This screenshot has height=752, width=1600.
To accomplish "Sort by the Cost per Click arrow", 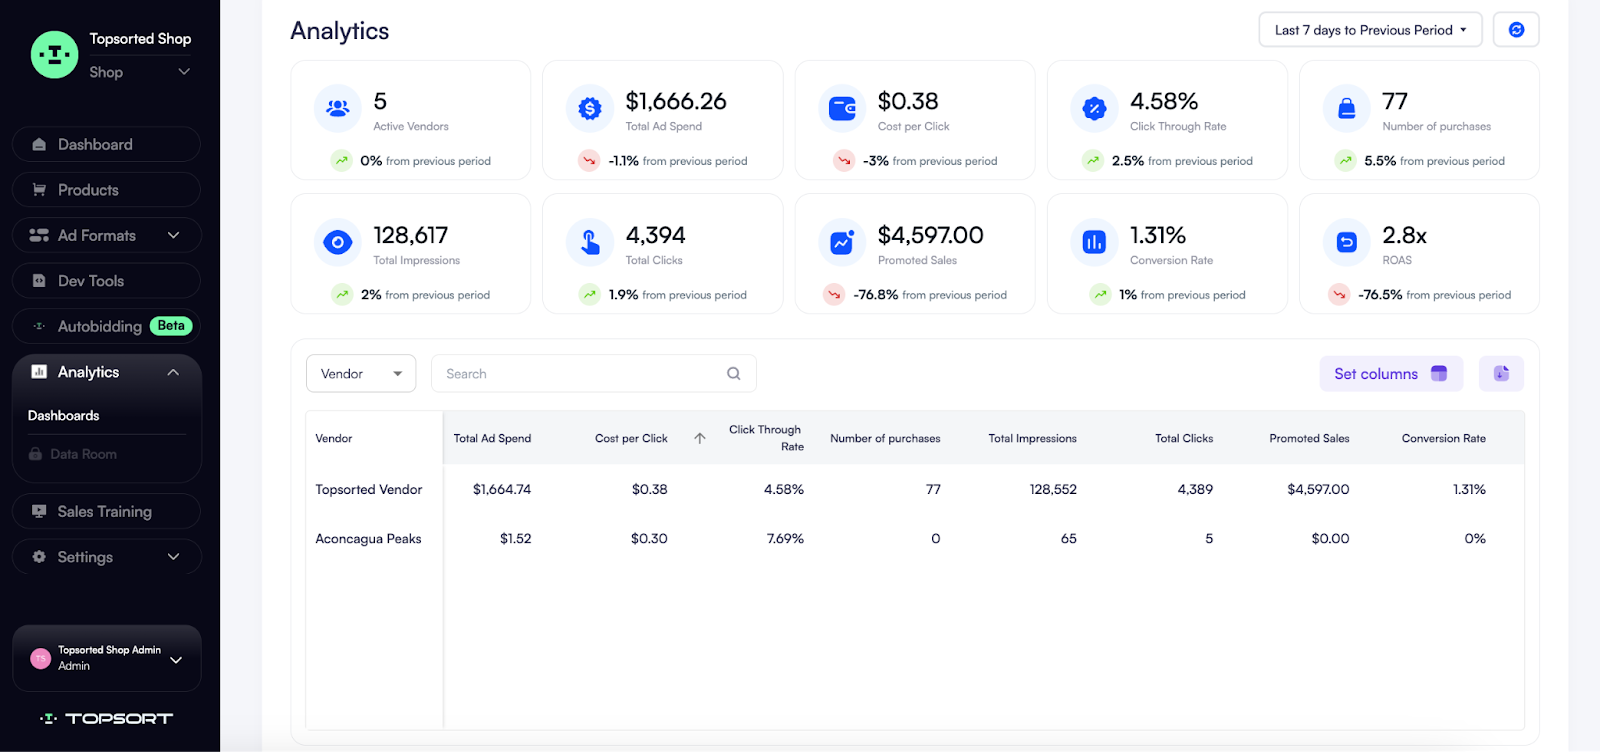I will click(700, 438).
